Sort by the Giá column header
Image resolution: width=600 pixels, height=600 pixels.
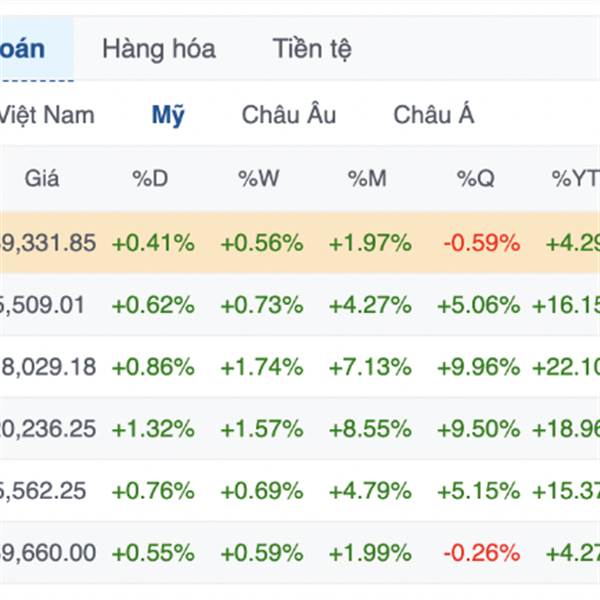pyautogui.click(x=42, y=179)
